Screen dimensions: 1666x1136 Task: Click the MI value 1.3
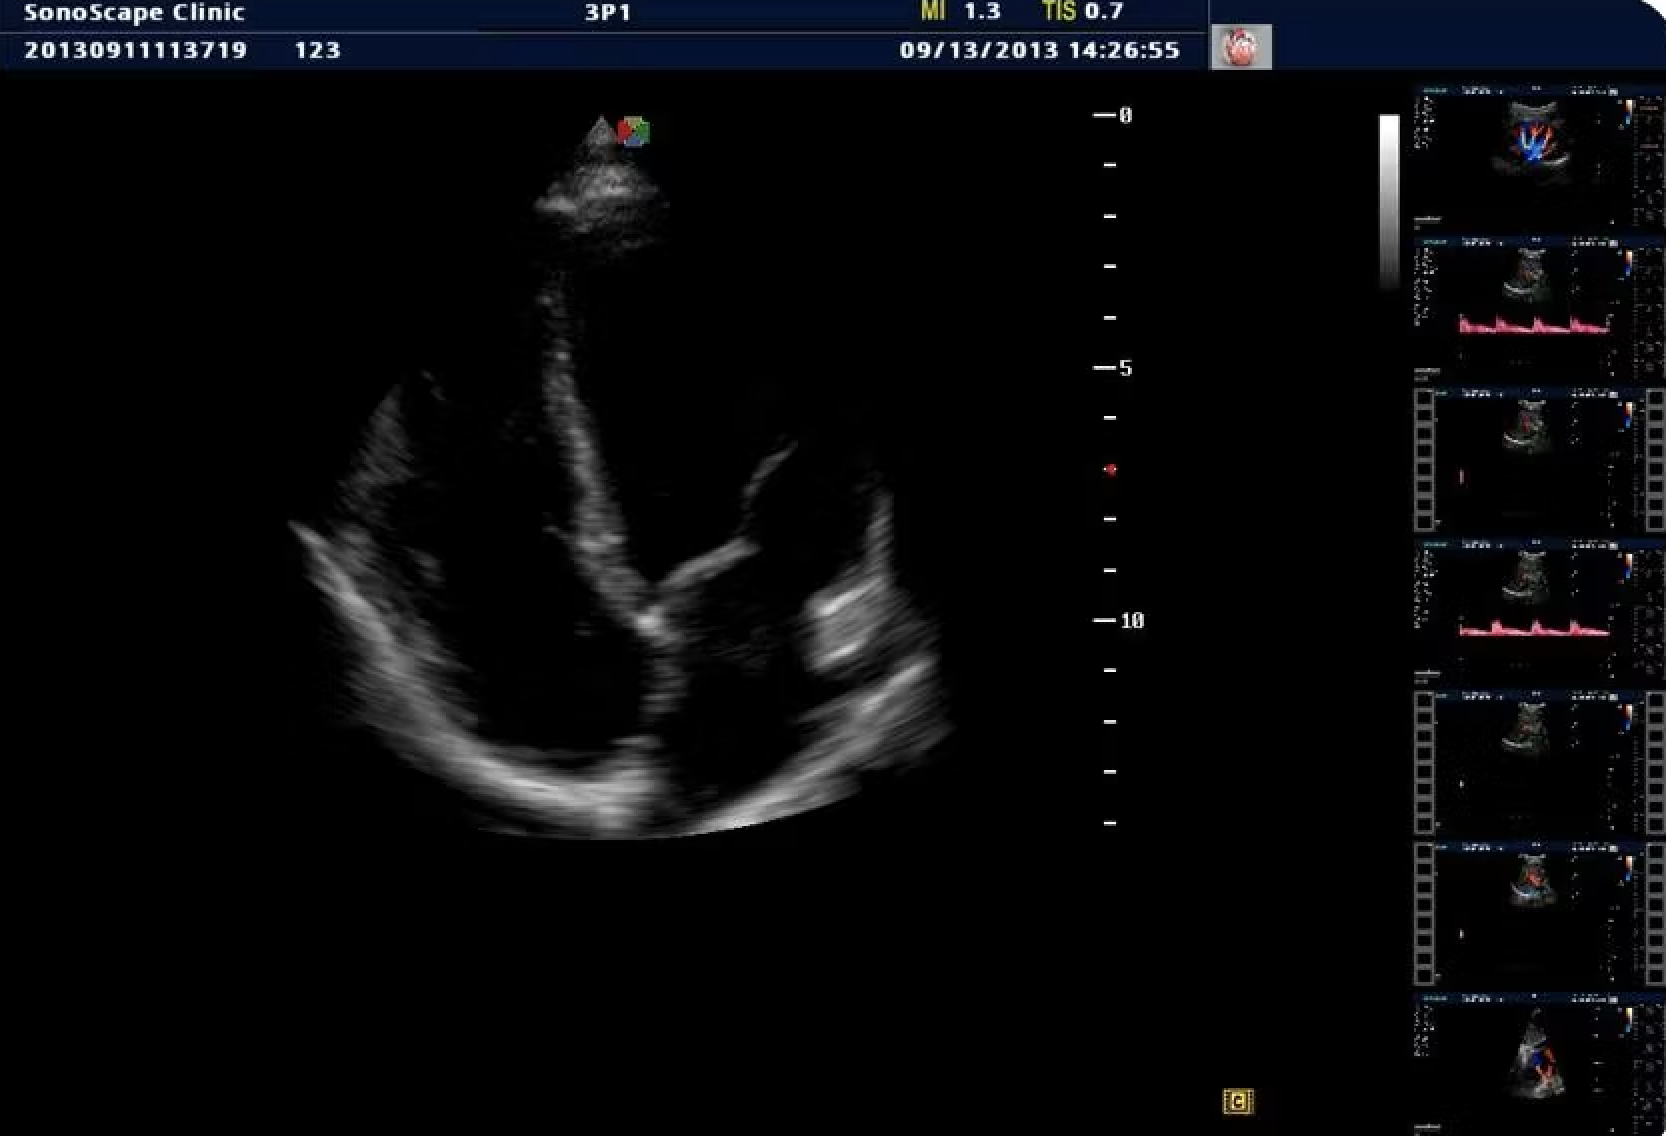point(982,12)
